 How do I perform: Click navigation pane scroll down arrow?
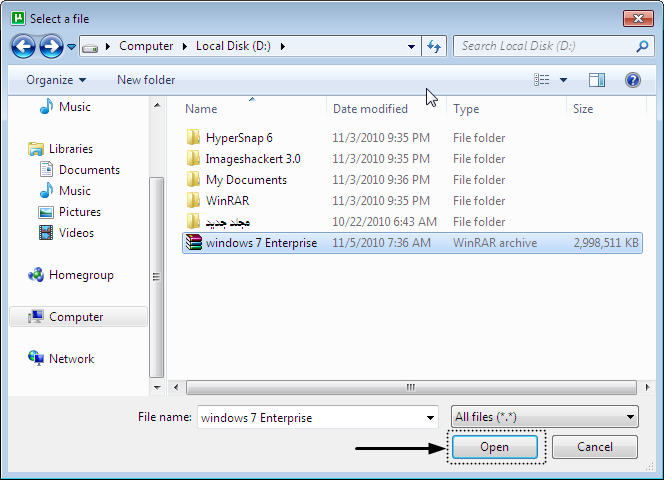[x=157, y=388]
